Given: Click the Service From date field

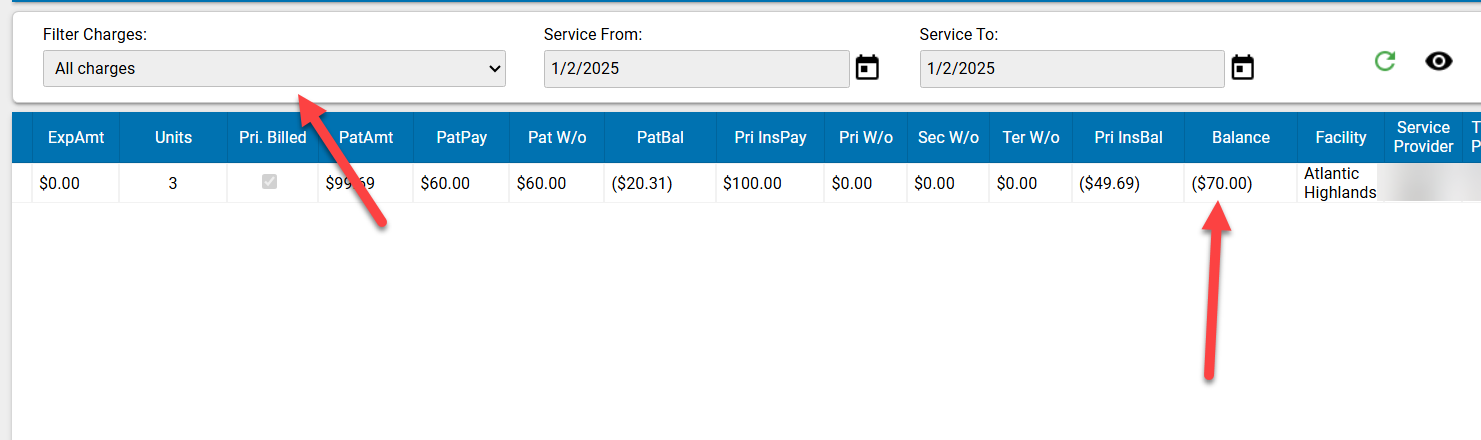Looking at the screenshot, I should 696,69.
